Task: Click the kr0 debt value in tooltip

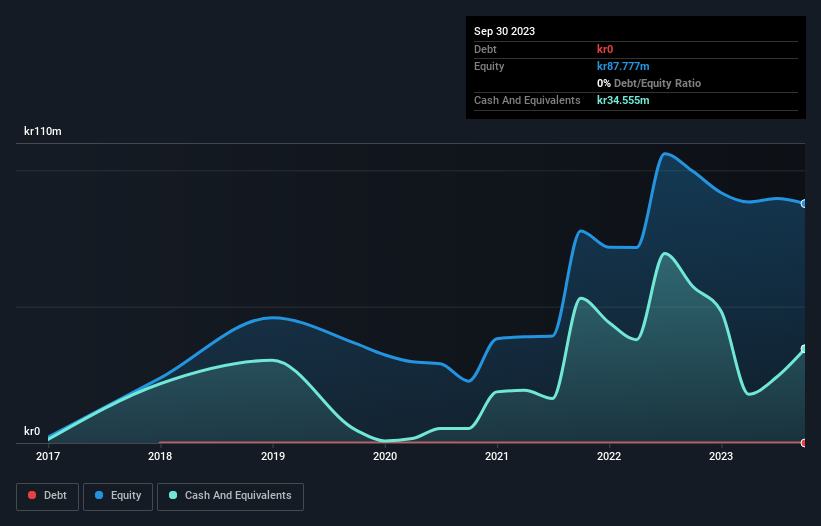Action: click(x=605, y=49)
